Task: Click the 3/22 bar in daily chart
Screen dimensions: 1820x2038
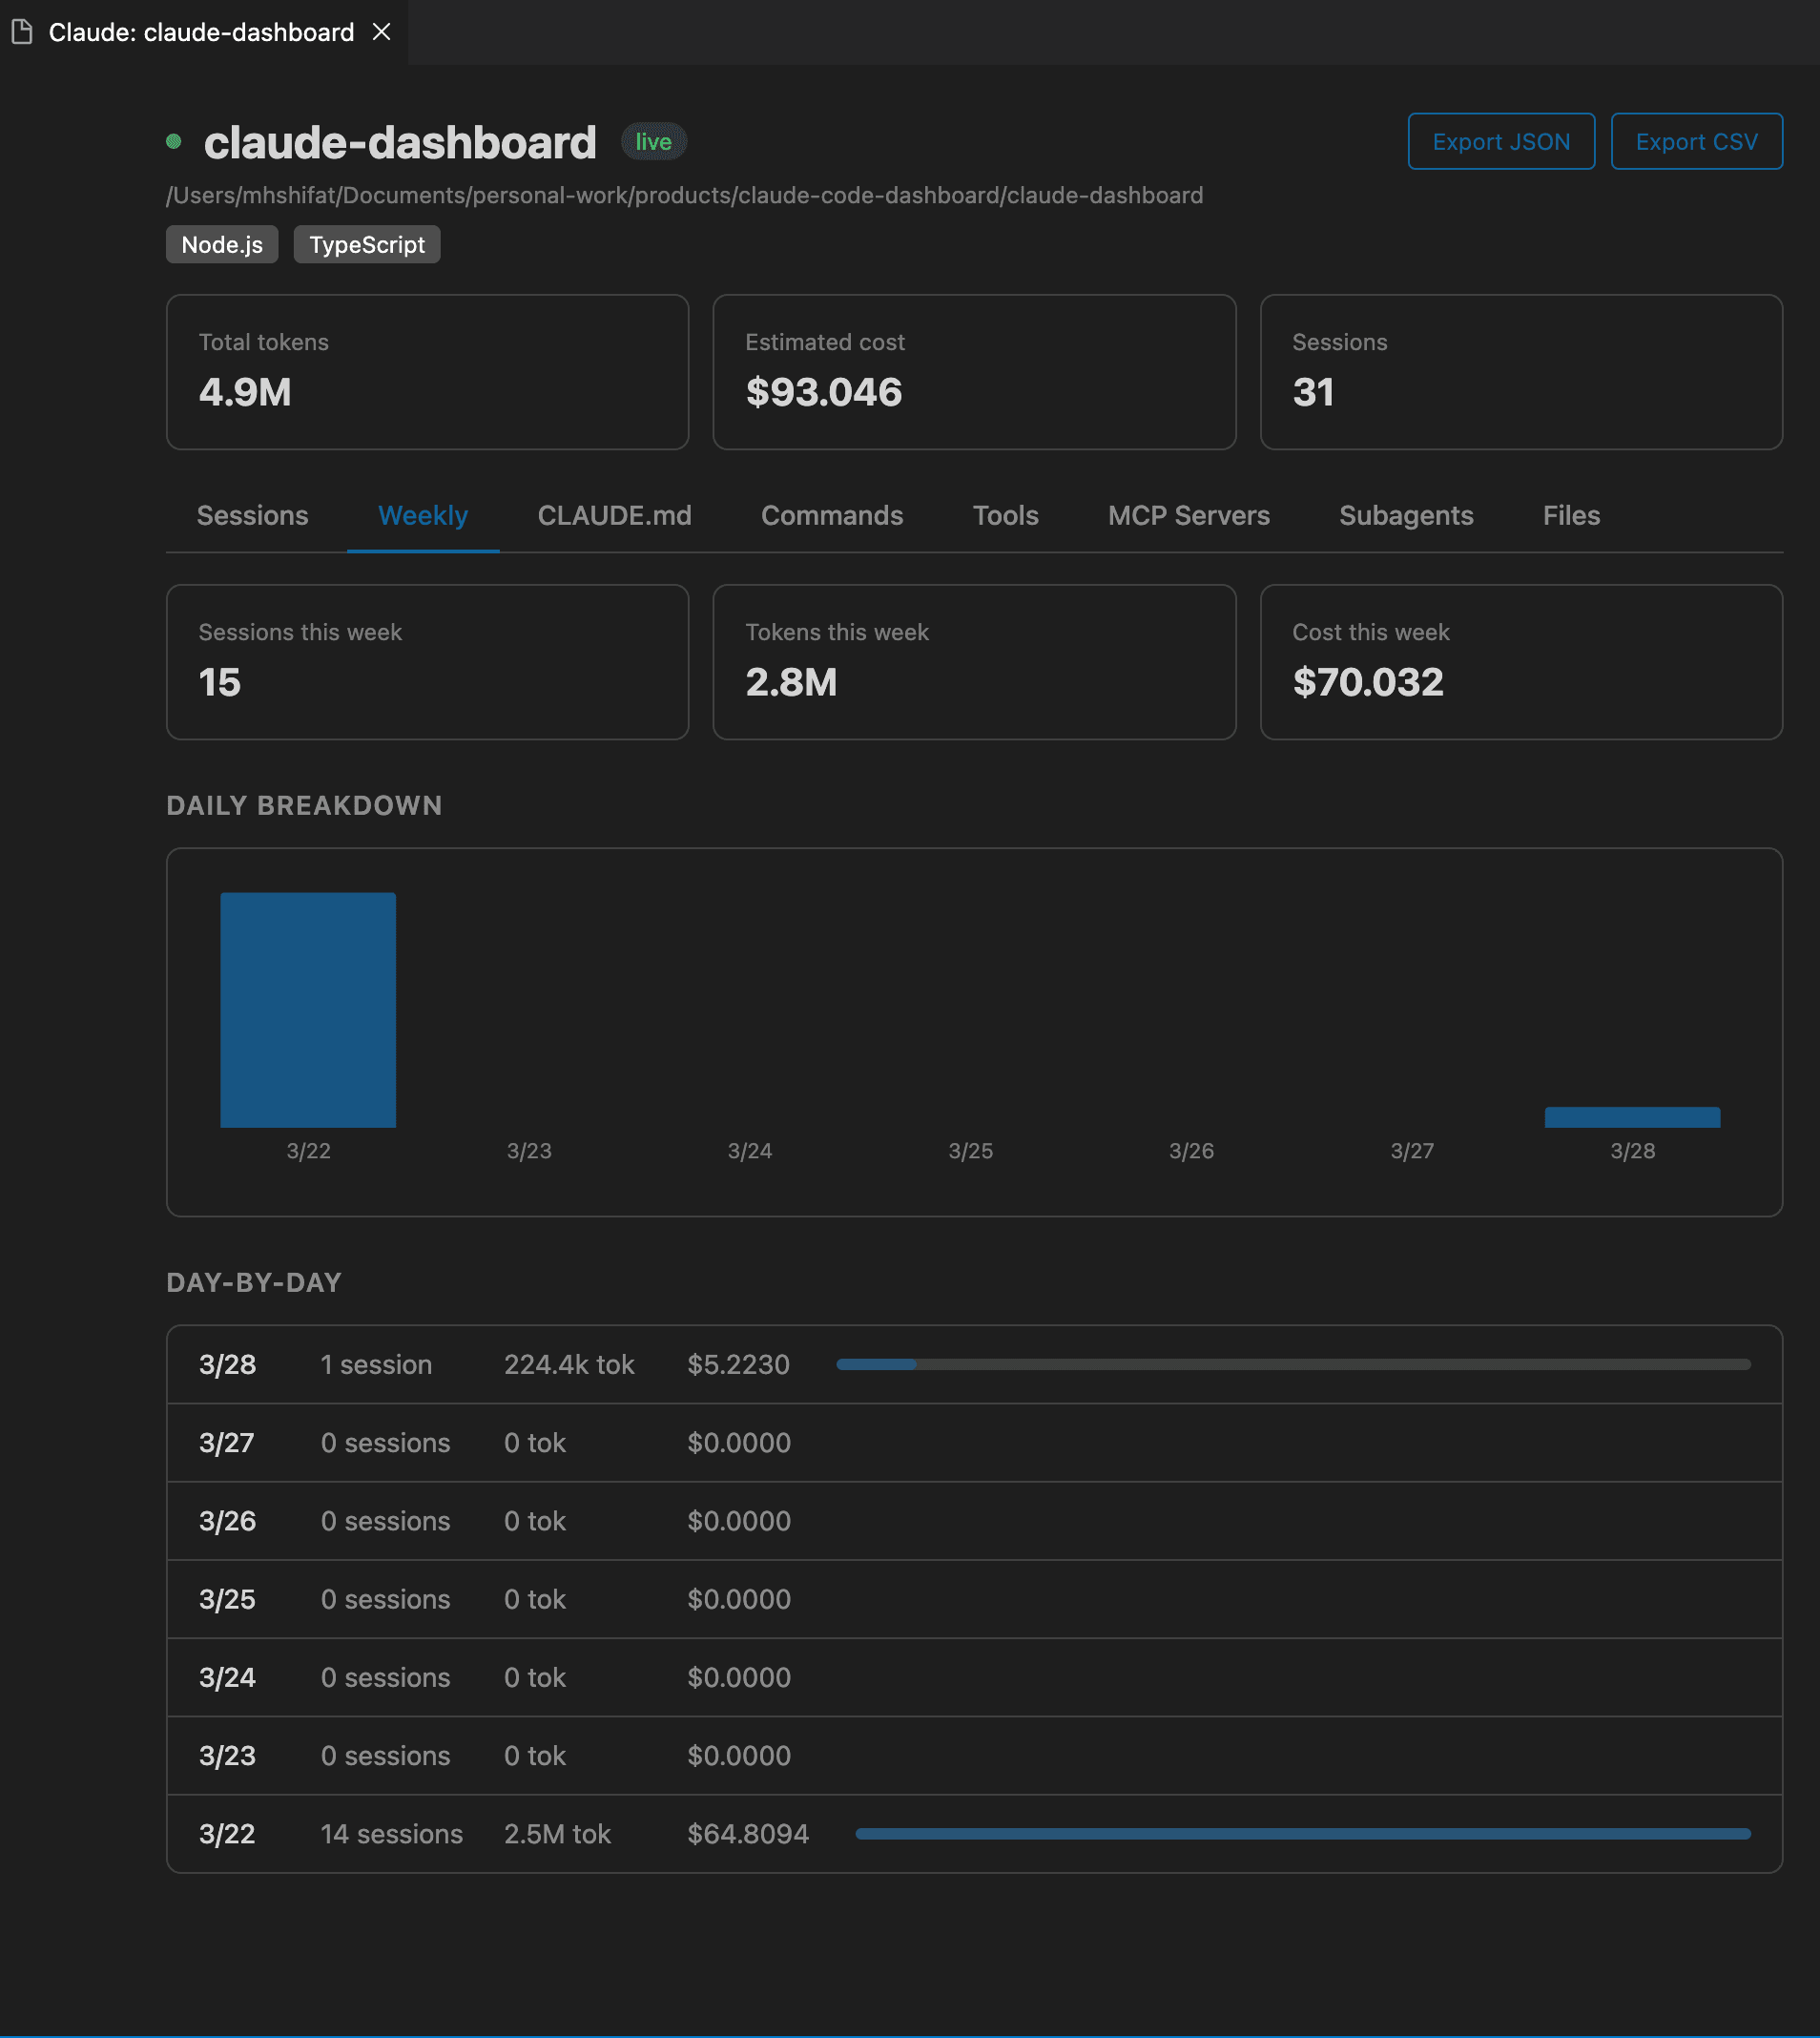Action: click(308, 1010)
